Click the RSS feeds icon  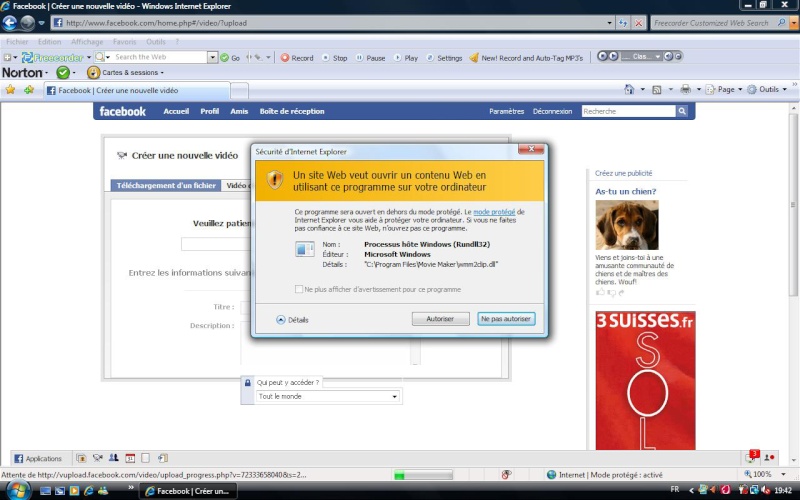point(657,89)
